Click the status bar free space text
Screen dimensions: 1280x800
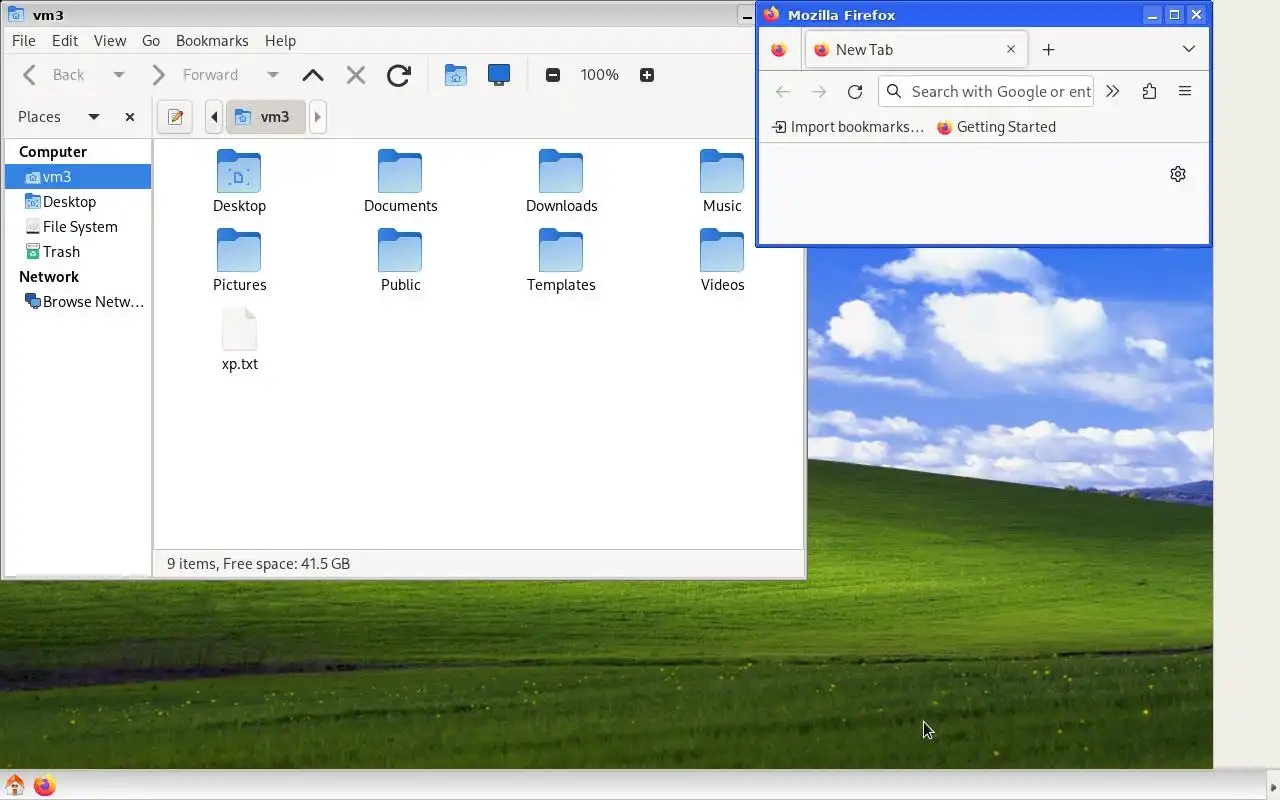coord(258,564)
